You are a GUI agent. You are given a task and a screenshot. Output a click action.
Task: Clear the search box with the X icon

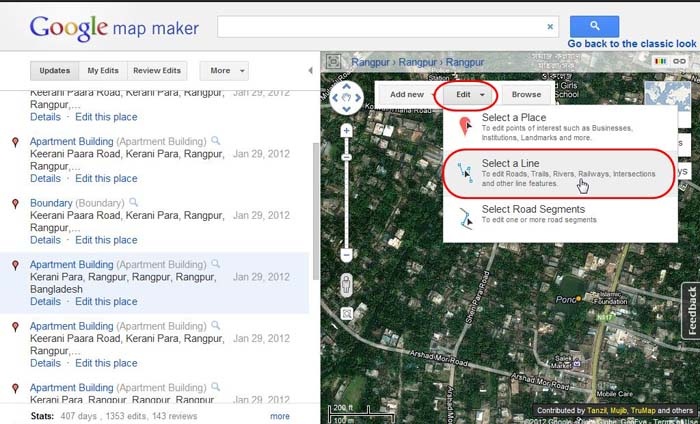click(x=550, y=27)
